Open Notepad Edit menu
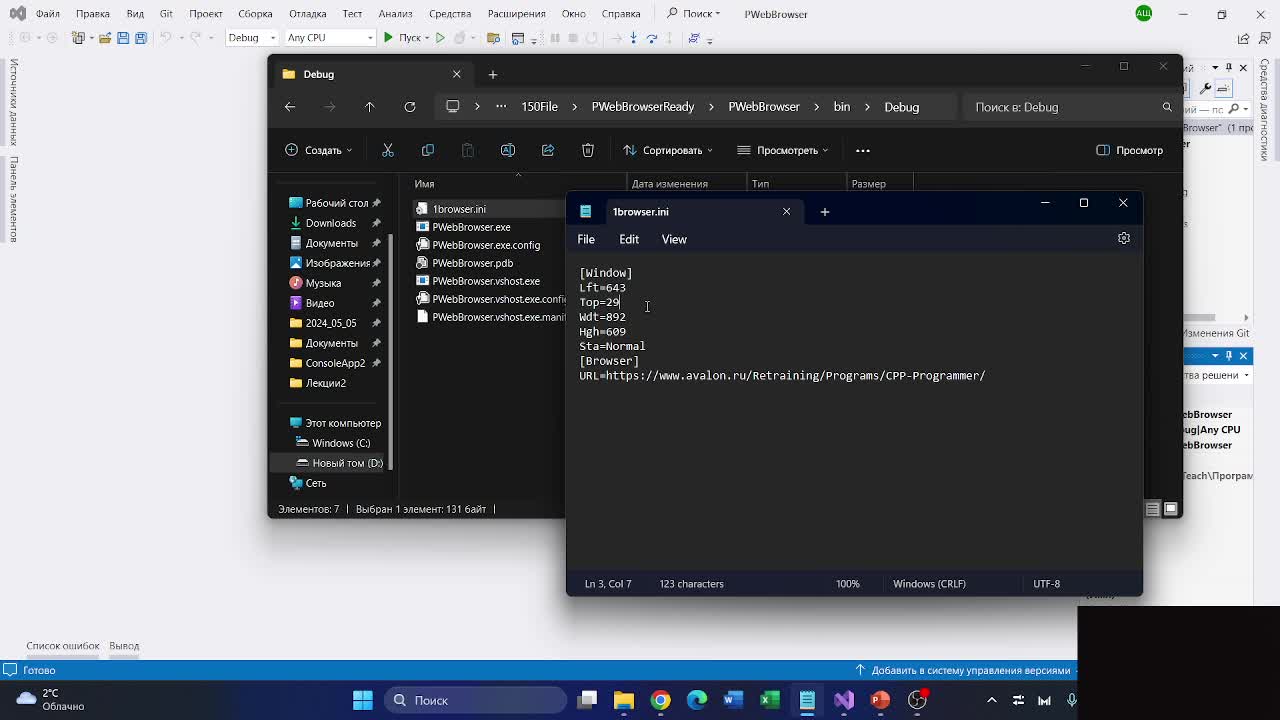The width and height of the screenshot is (1280, 720). point(629,239)
